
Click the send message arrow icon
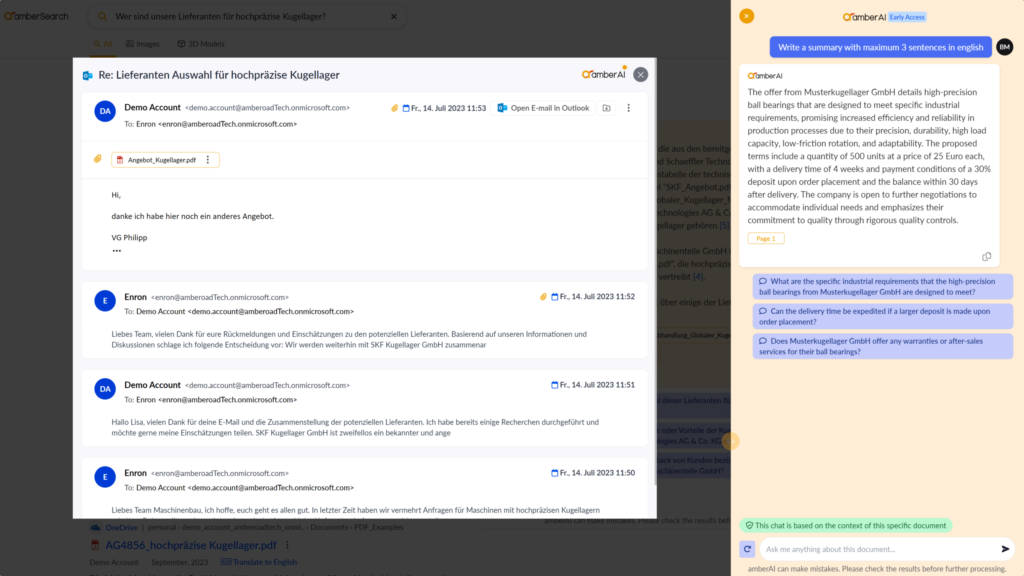tap(1005, 549)
